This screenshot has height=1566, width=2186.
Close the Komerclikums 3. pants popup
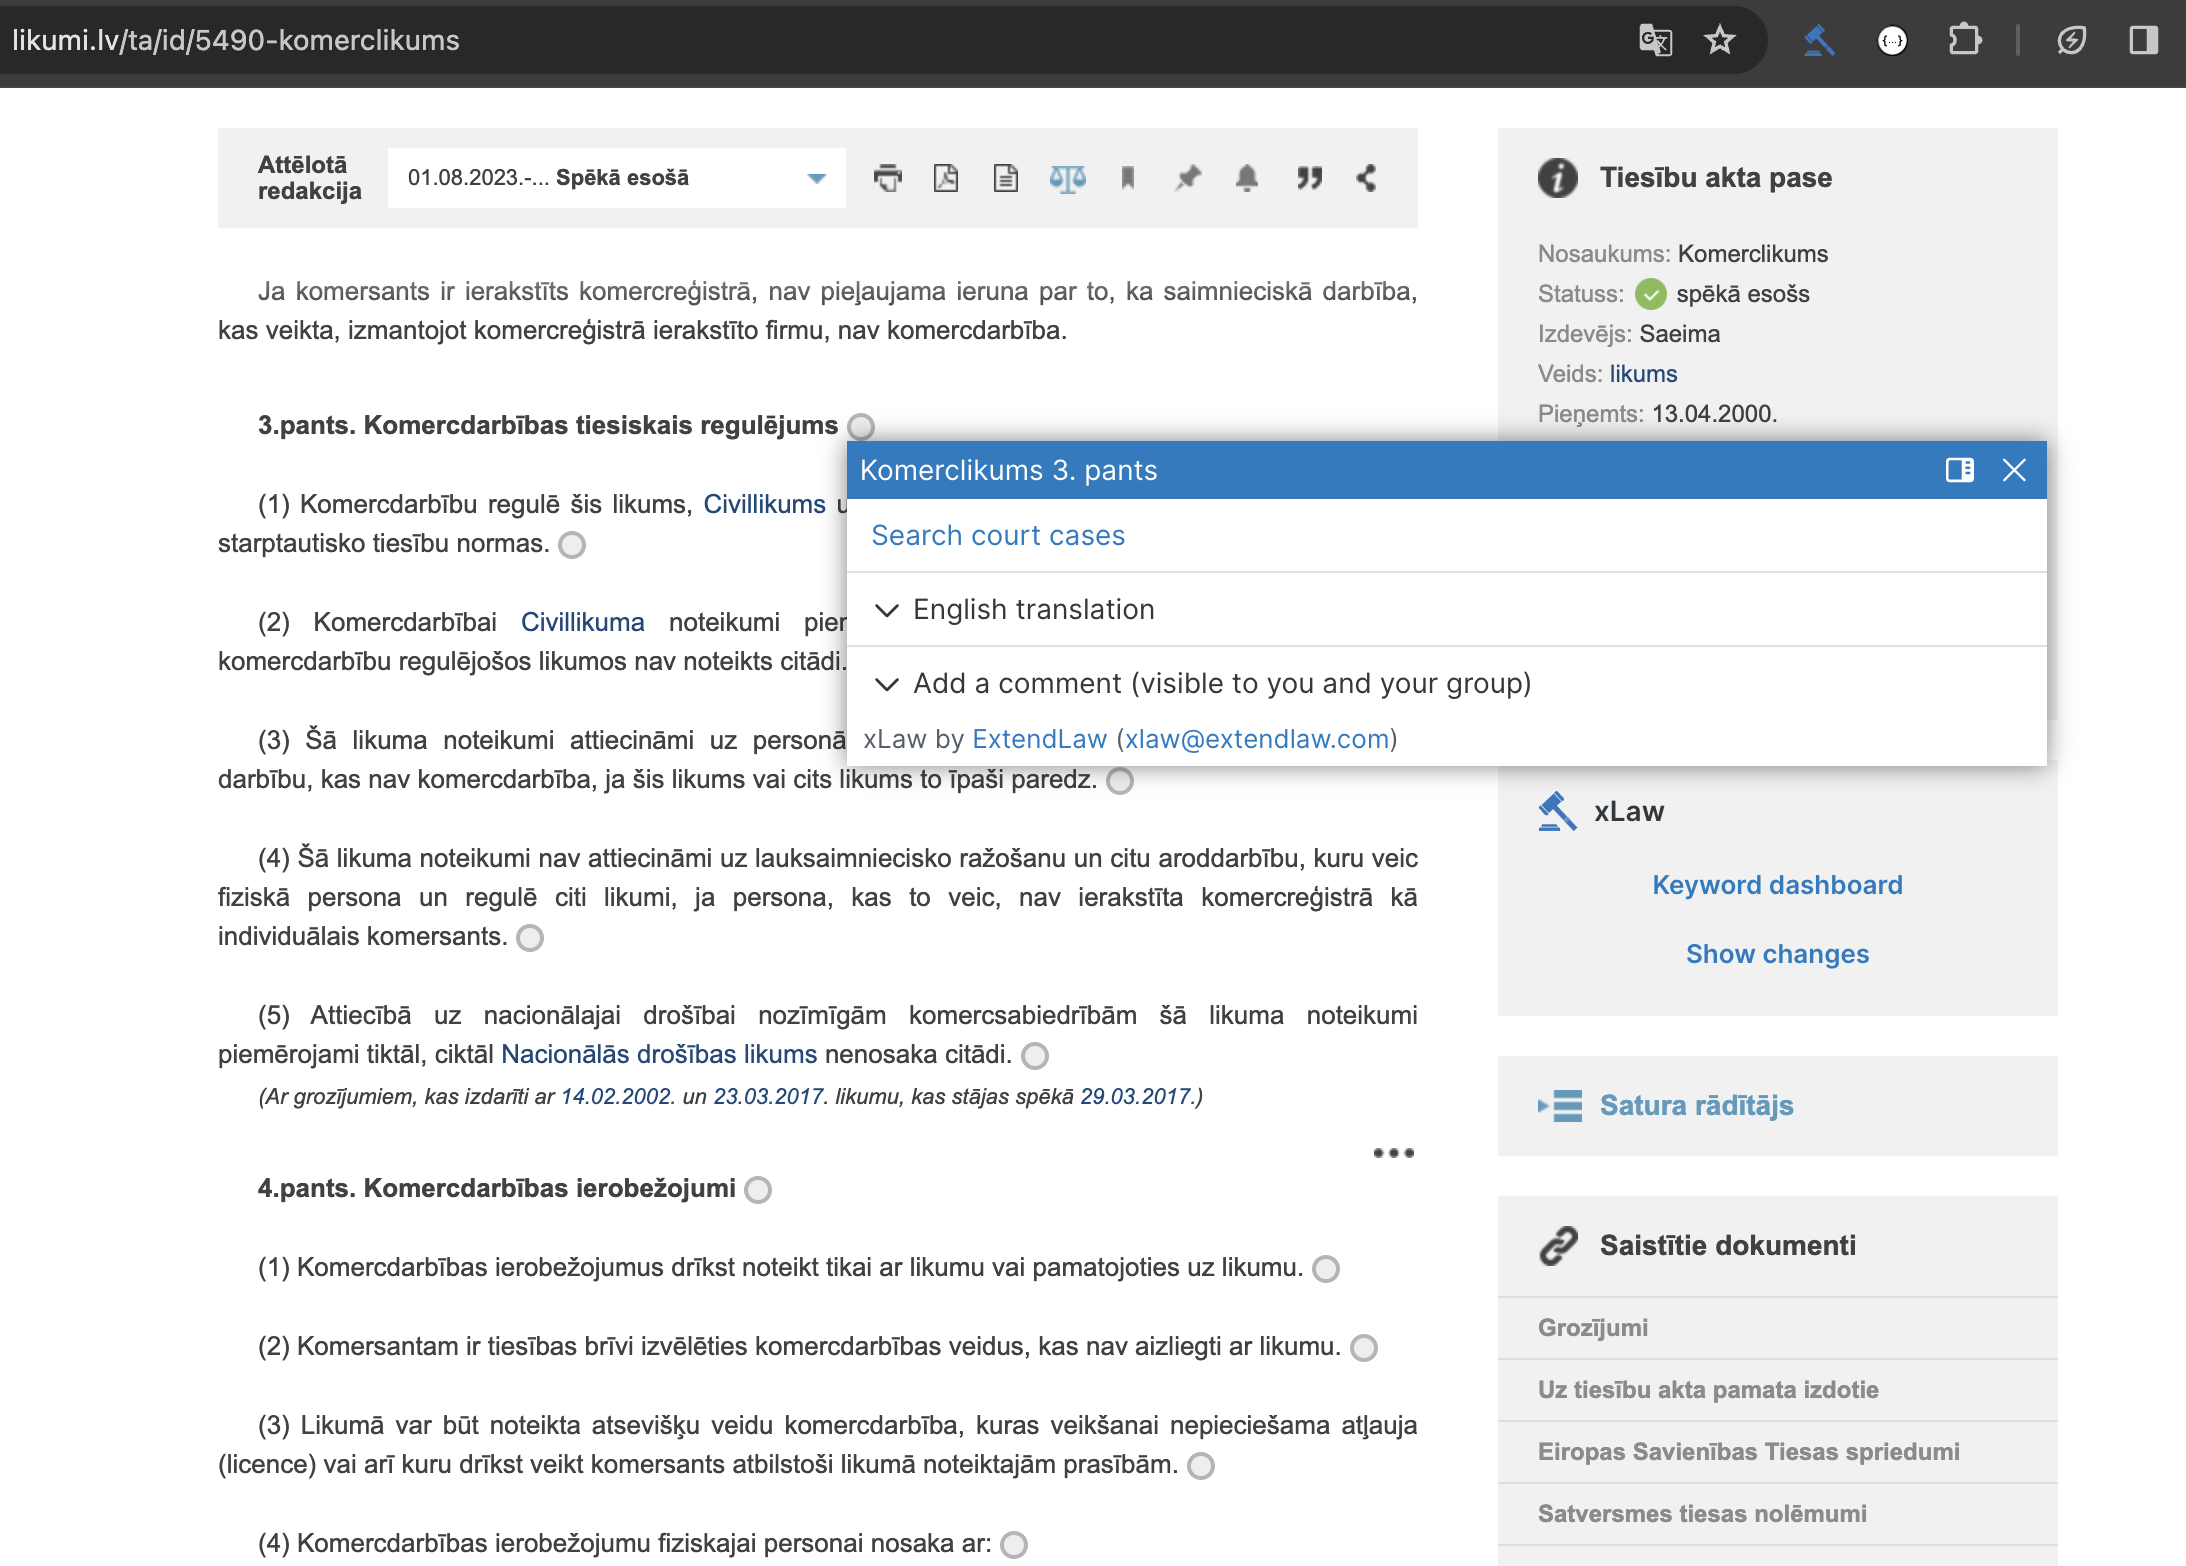tap(2014, 470)
